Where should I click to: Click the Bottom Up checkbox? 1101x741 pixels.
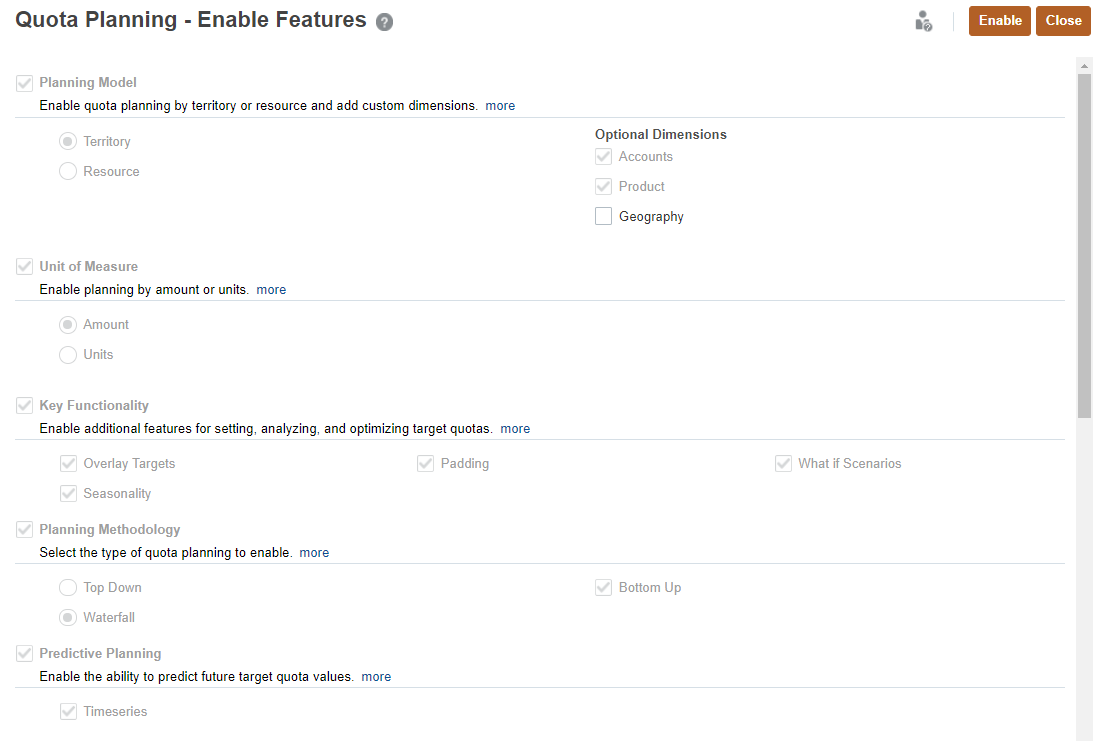tap(603, 587)
